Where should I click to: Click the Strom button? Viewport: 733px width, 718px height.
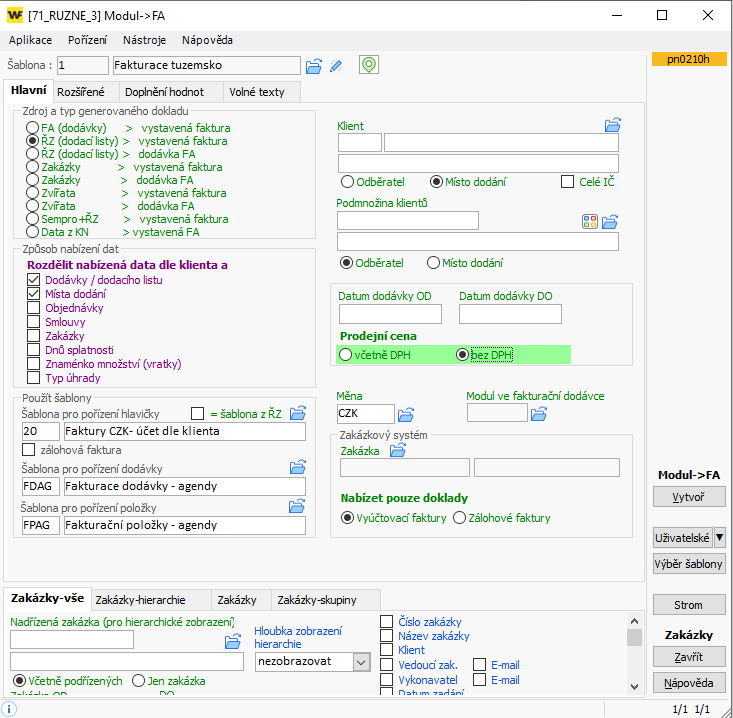coord(689,605)
